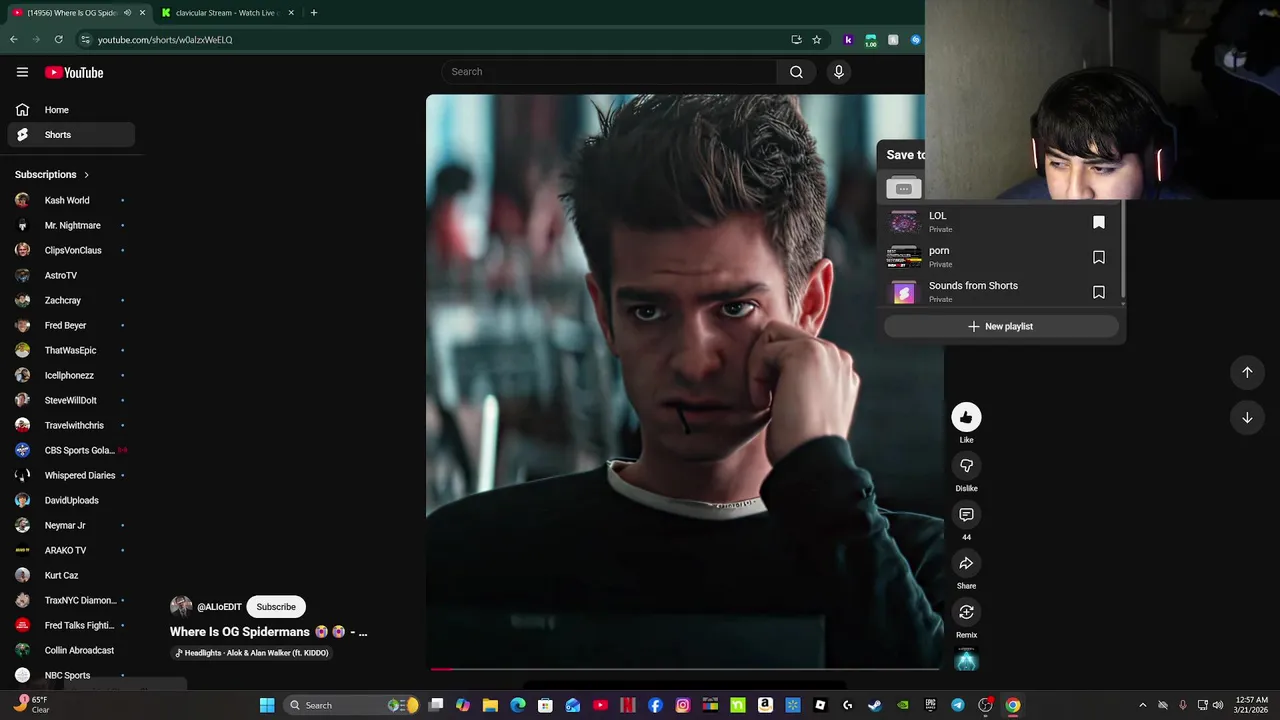Toggle save to the LOL playlist
Image resolution: width=1280 pixels, height=720 pixels.
pos(1099,222)
